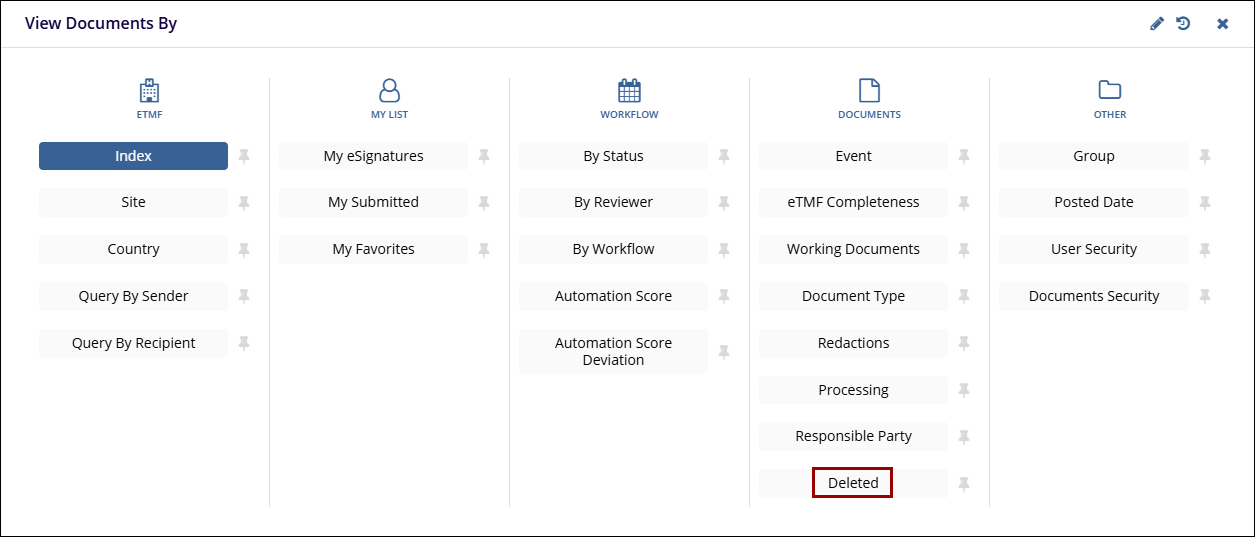Click the Other folder icon
Viewport: 1255px width, 537px height.
(x=1109, y=91)
